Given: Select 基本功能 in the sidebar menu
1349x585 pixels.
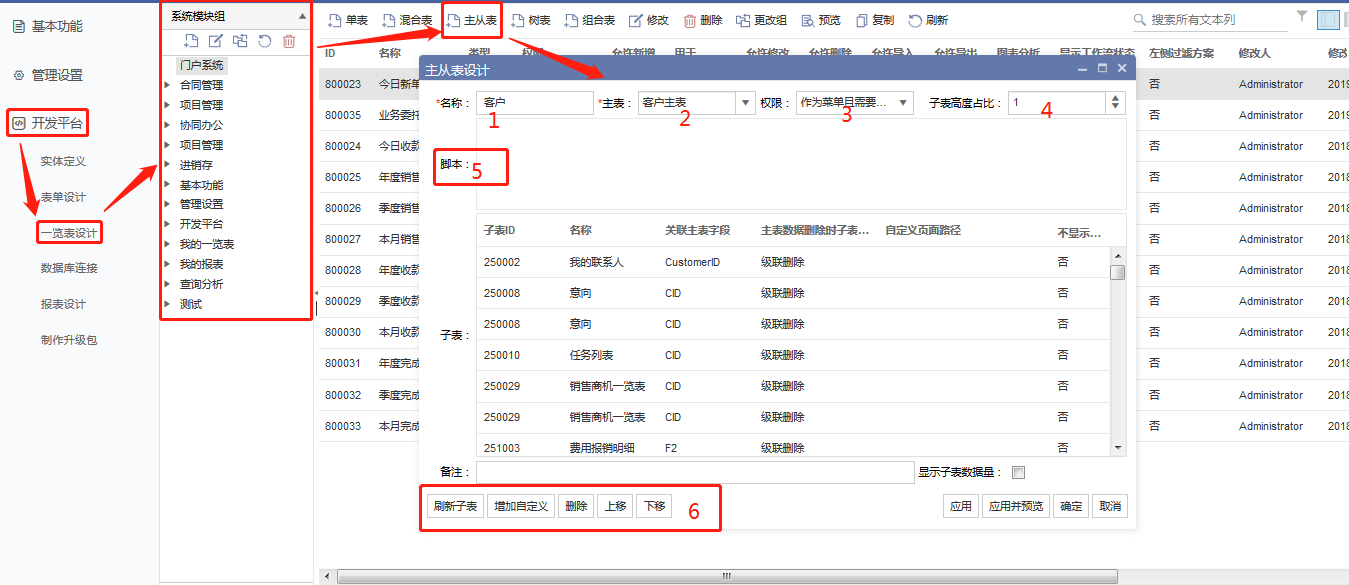Looking at the screenshot, I should click(x=57, y=26).
